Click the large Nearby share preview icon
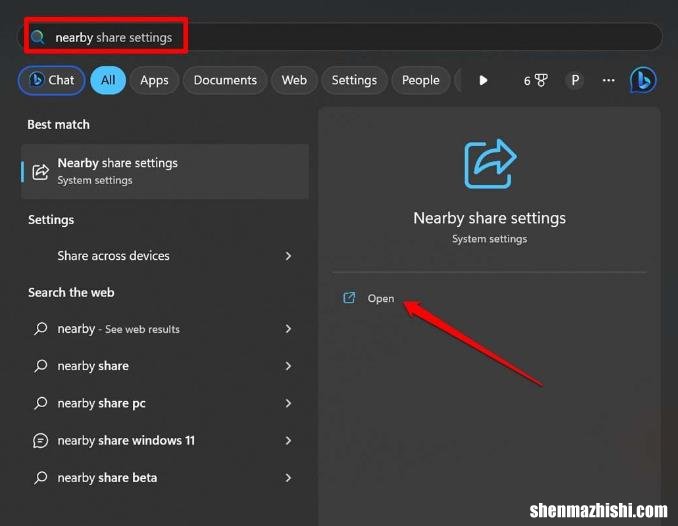Viewport: 678px width, 526px height. pos(490,164)
